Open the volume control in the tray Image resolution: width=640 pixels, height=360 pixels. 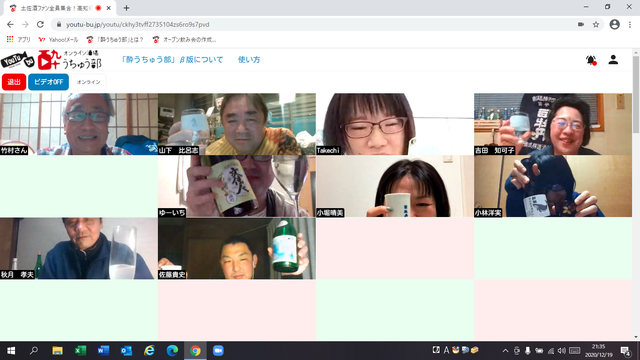pyautogui.click(x=562, y=351)
